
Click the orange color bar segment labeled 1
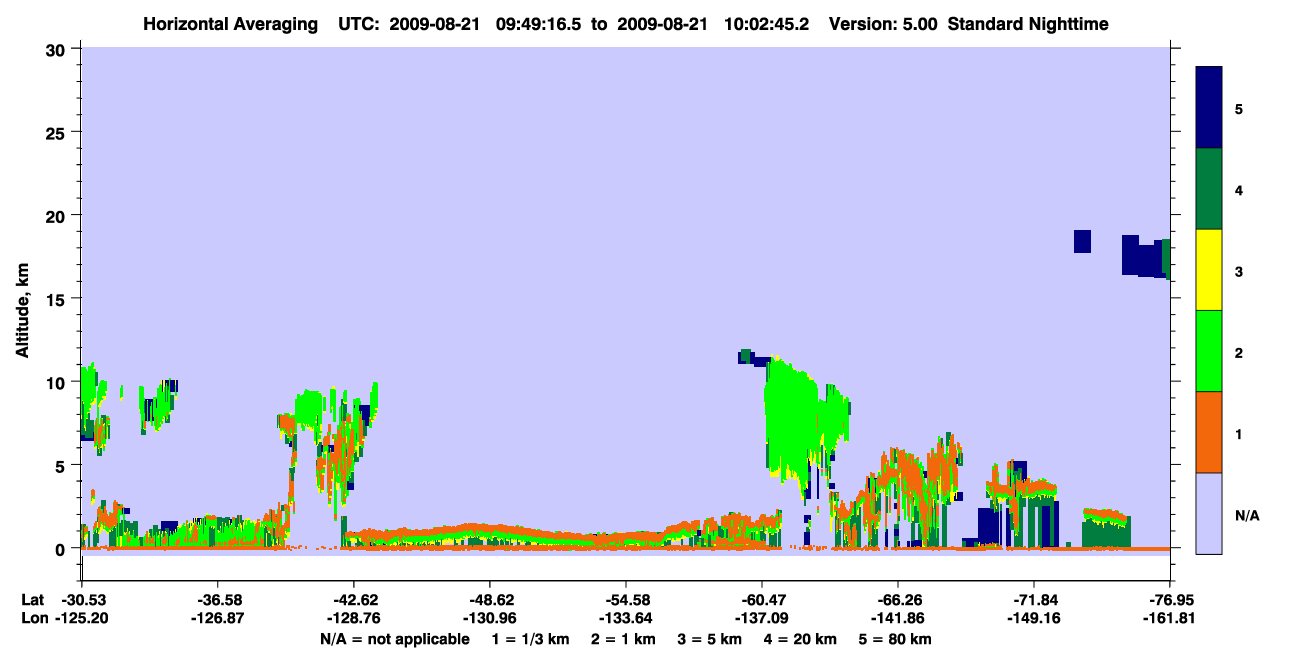tap(1209, 432)
